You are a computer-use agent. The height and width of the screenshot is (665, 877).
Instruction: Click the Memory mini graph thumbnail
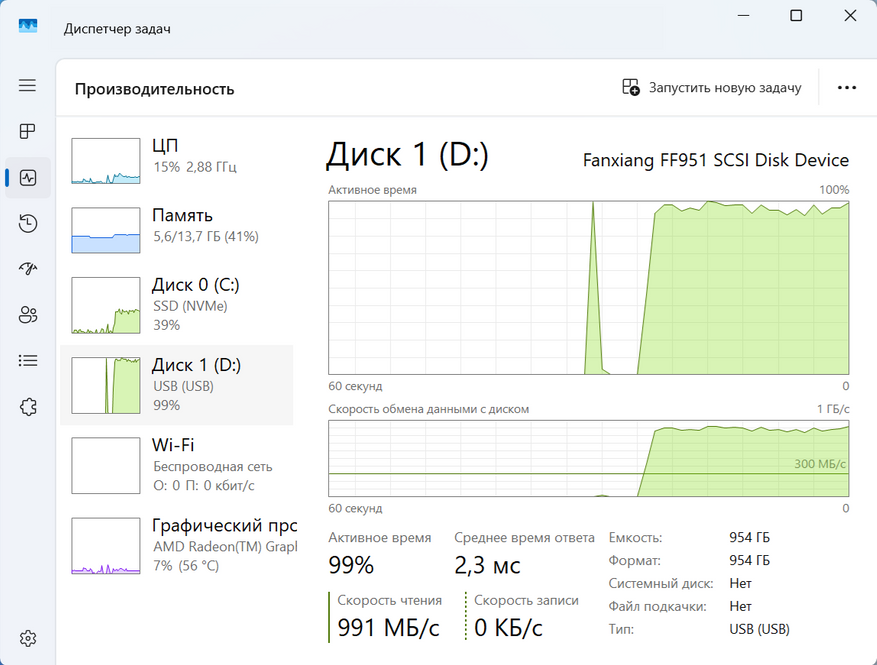coord(106,230)
